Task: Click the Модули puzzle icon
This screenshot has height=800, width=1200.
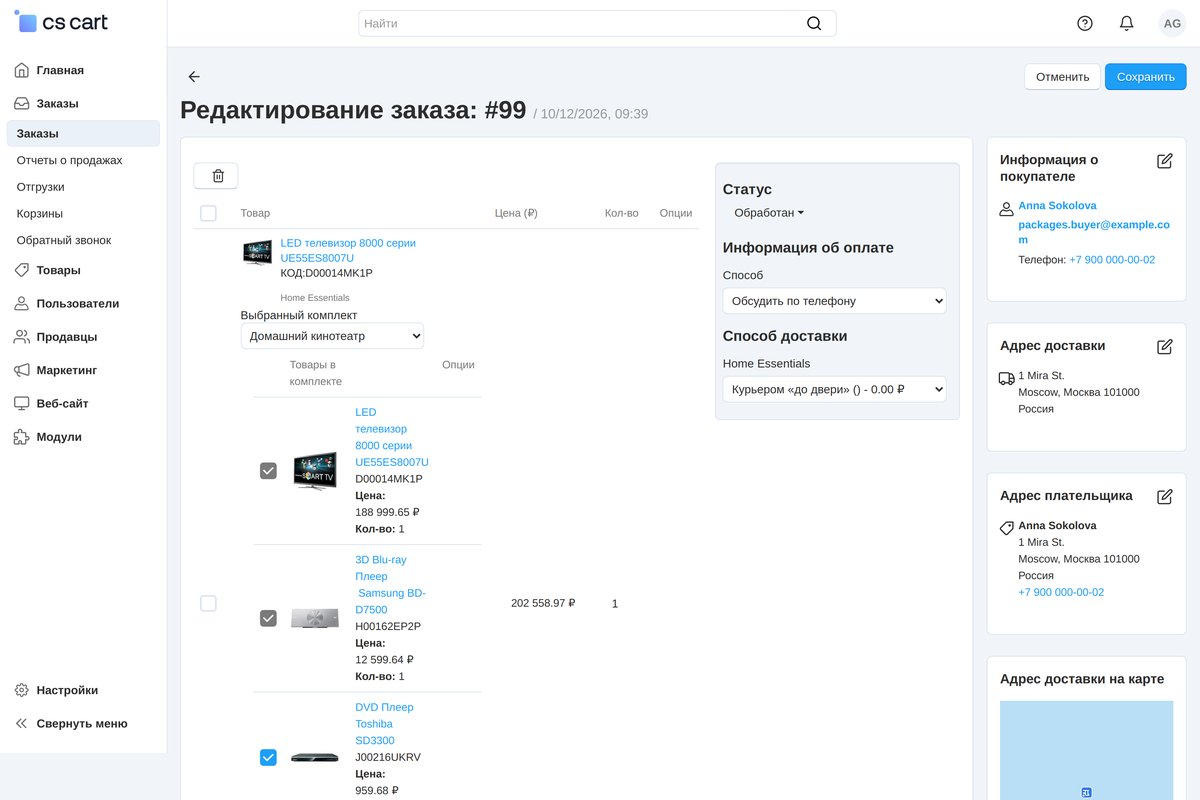Action: coord(22,437)
